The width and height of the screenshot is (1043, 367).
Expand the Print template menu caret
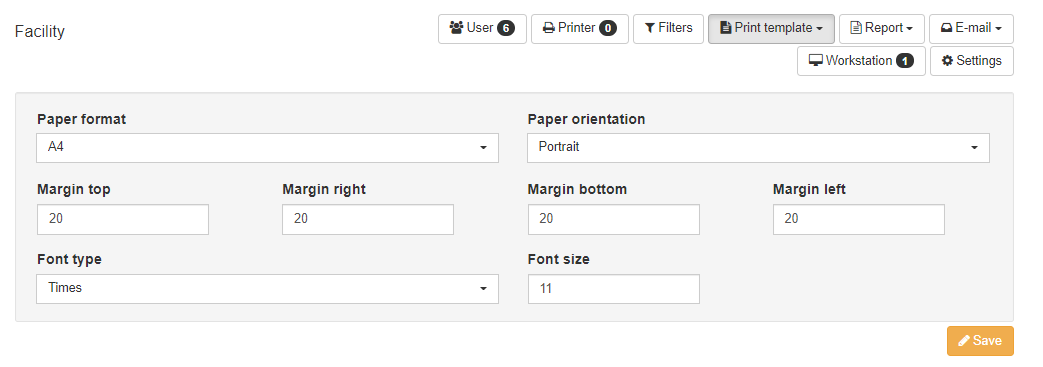tap(820, 29)
